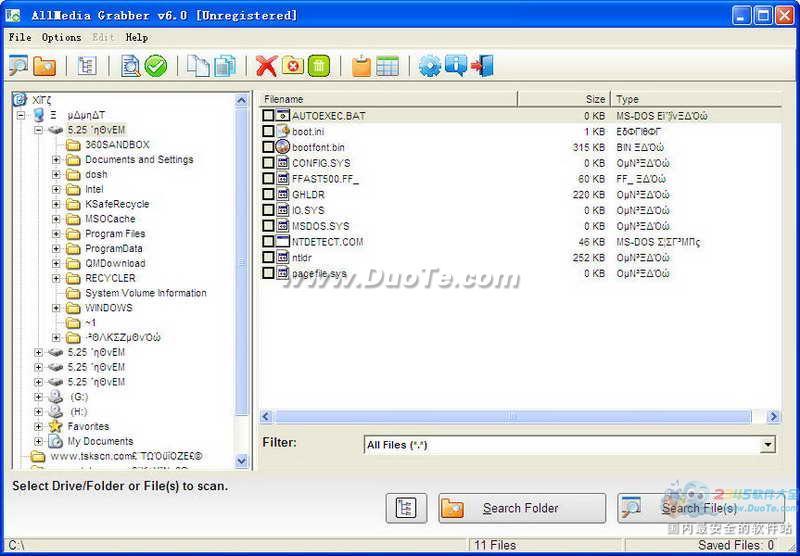Open the File menu
Image resolution: width=800 pixels, height=556 pixels.
20,37
